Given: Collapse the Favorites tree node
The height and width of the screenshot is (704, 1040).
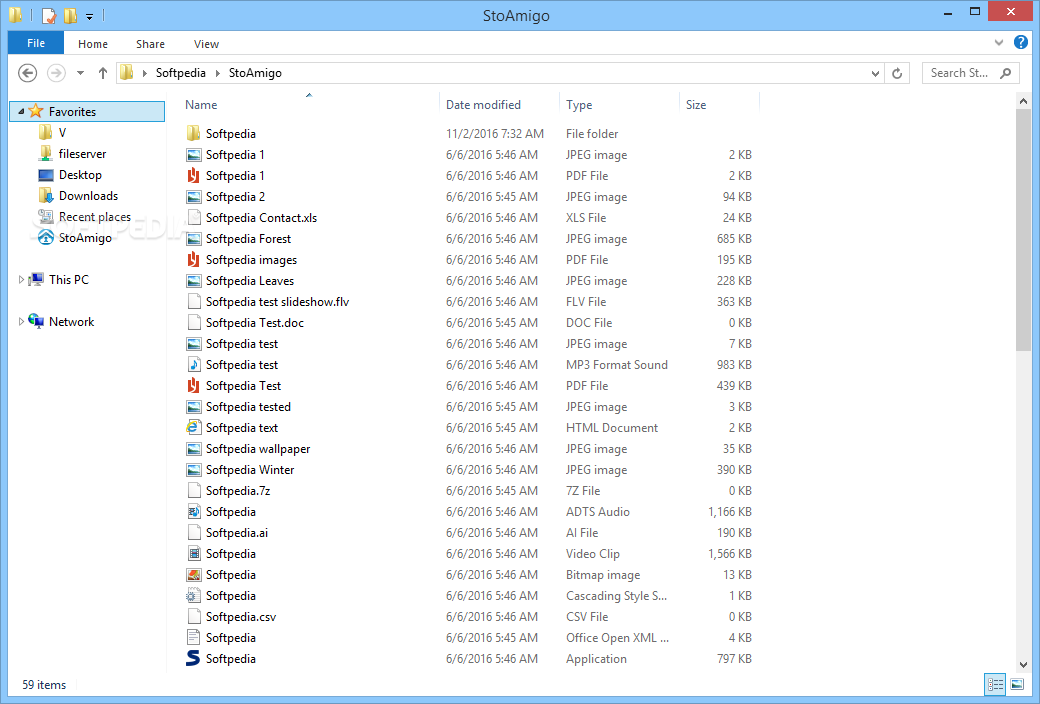Looking at the screenshot, I should 21,111.
